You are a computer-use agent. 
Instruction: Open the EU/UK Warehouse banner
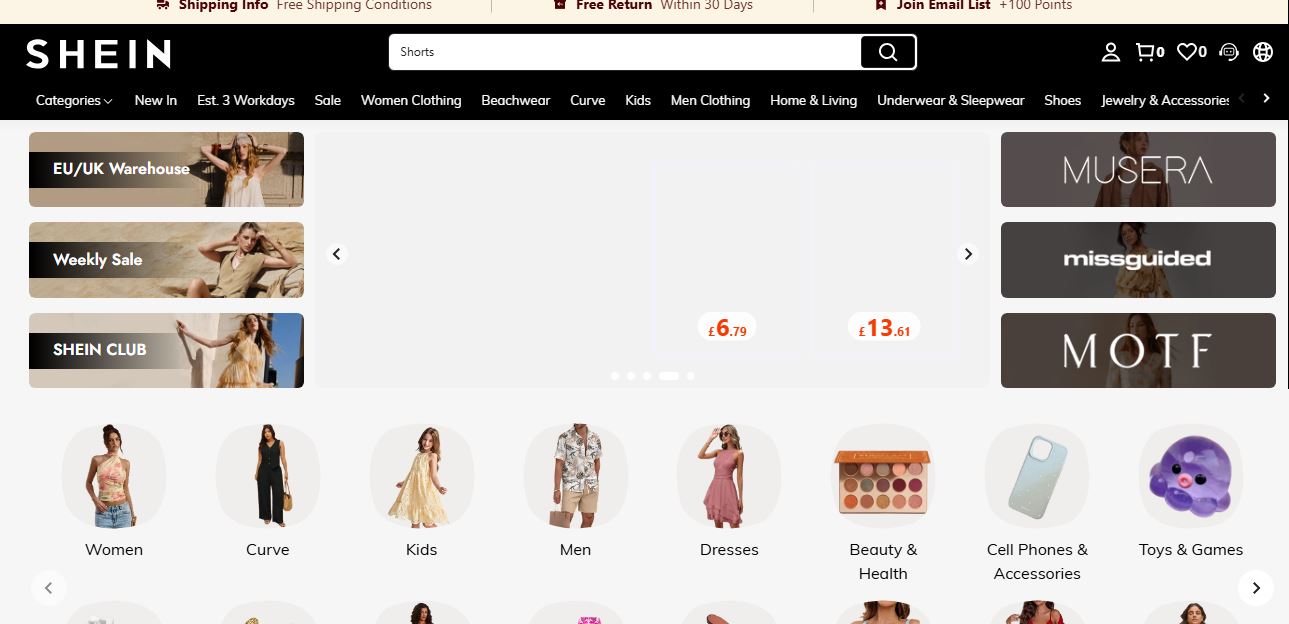[x=166, y=169]
